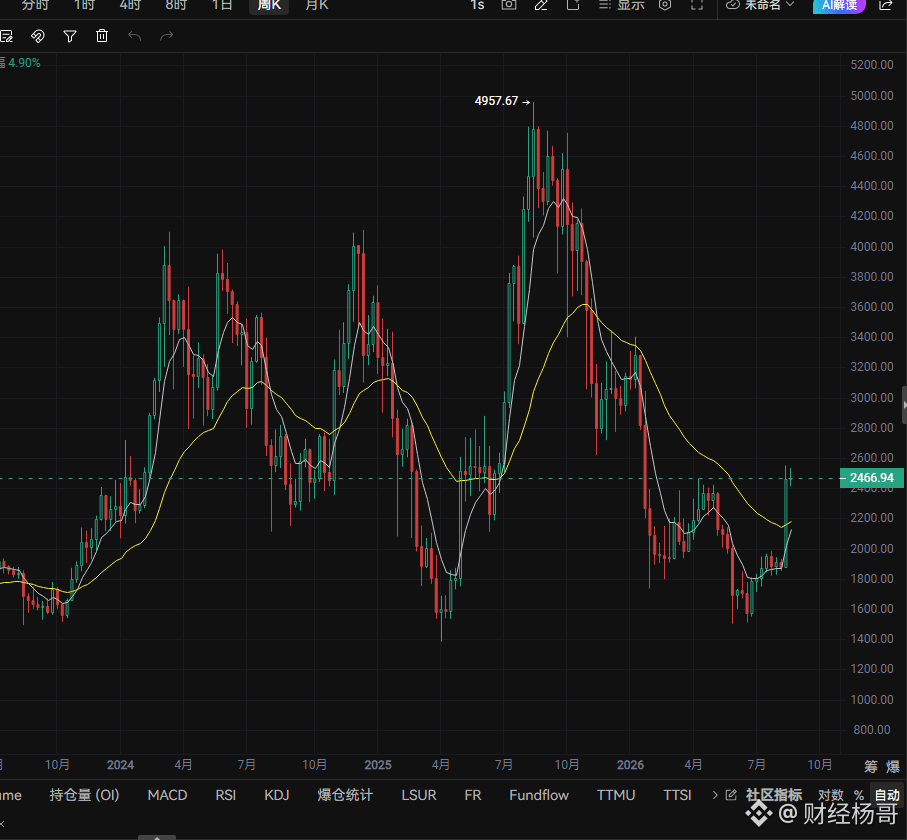Open the drawing pencil tool
Screen dimensions: 907x840
[x=541, y=5]
